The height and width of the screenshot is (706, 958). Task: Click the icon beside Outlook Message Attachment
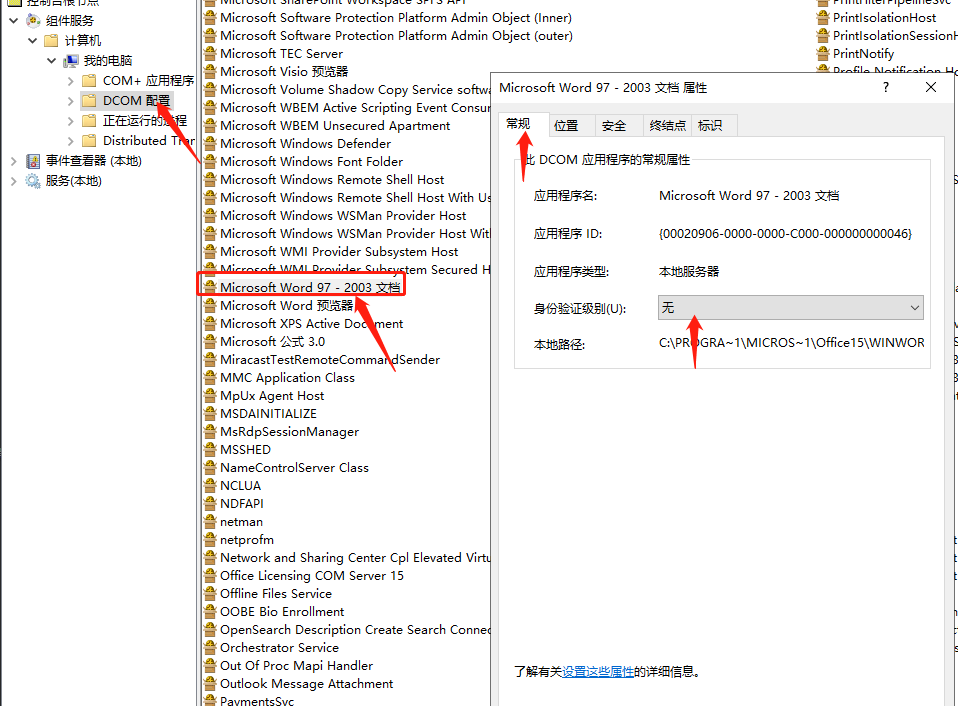click(x=210, y=684)
